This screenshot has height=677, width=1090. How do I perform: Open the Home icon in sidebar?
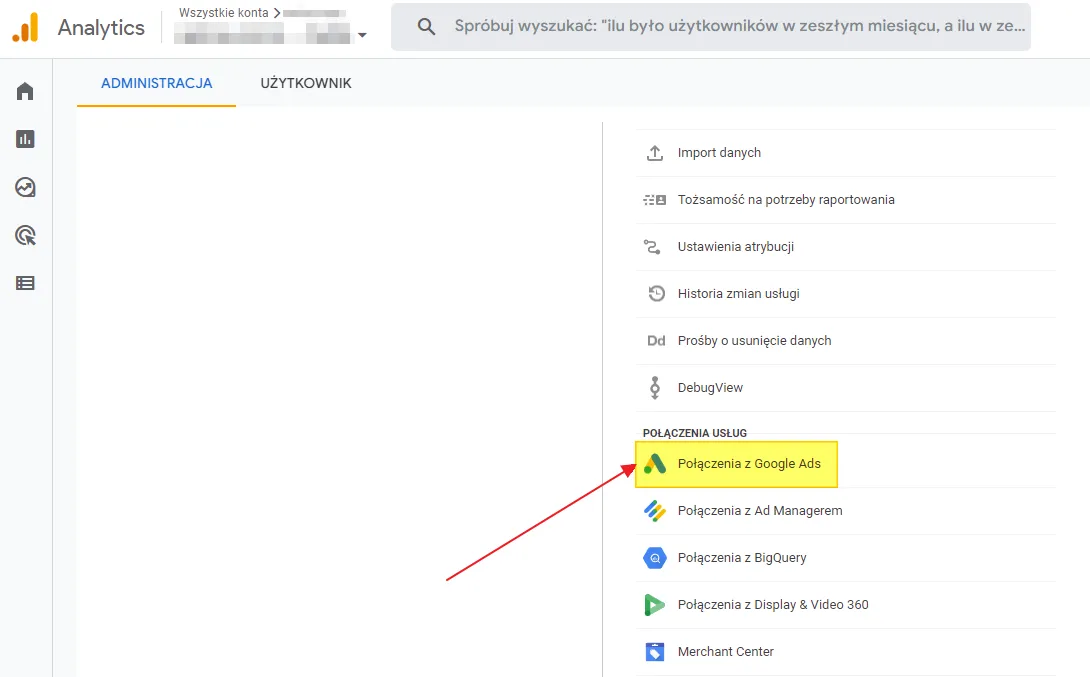(25, 91)
